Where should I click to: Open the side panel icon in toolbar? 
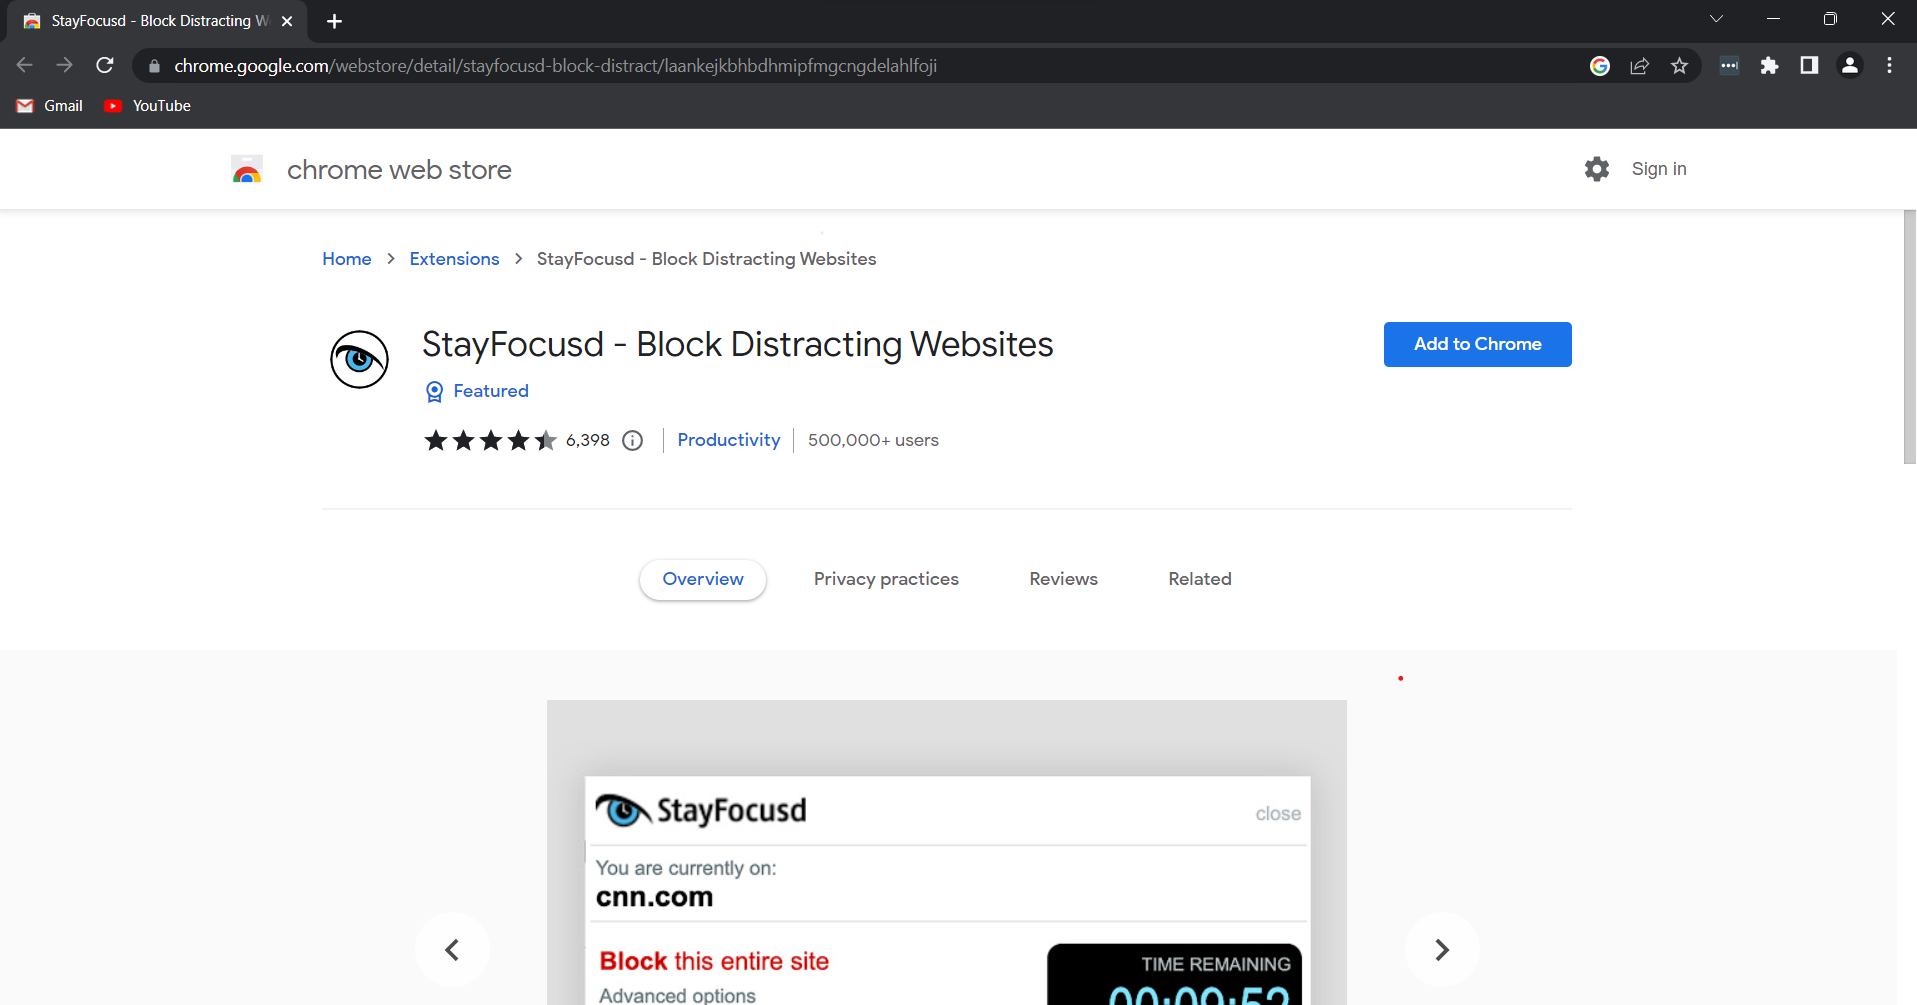pos(1809,65)
